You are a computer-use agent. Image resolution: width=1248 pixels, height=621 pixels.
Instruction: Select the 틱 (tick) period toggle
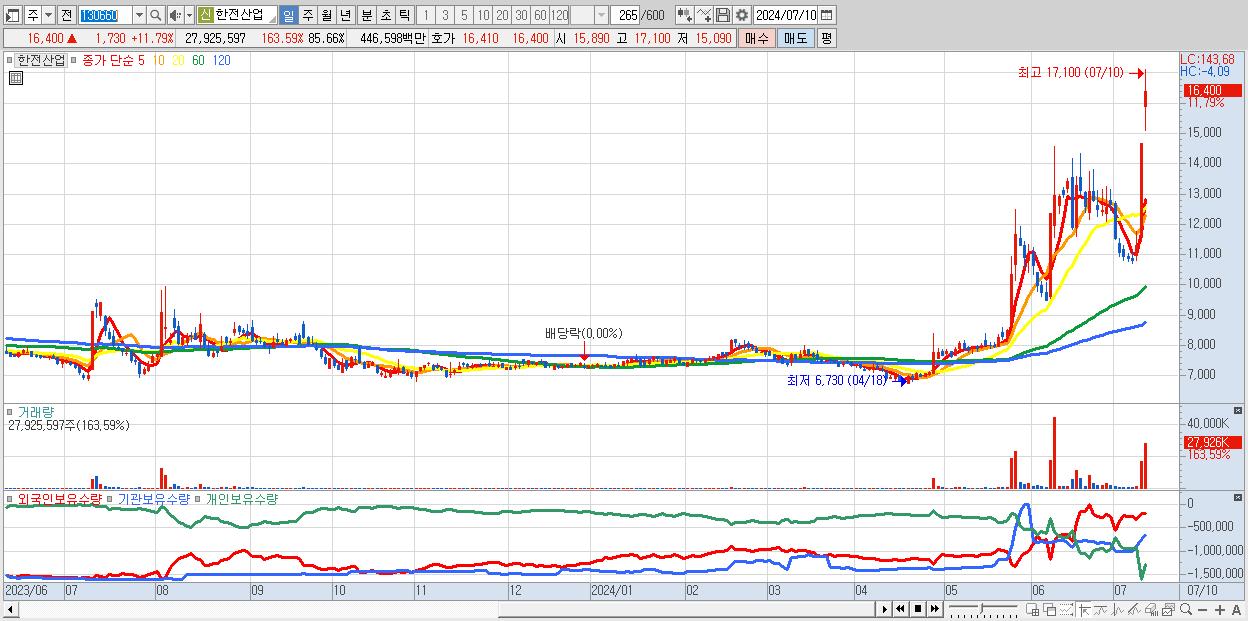pyautogui.click(x=404, y=15)
